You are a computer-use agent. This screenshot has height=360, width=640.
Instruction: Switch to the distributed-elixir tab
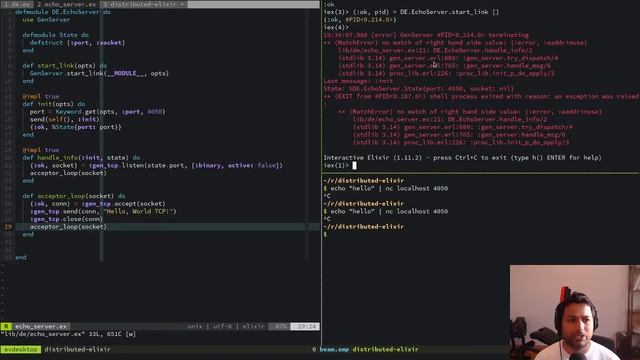[x=143, y=4]
